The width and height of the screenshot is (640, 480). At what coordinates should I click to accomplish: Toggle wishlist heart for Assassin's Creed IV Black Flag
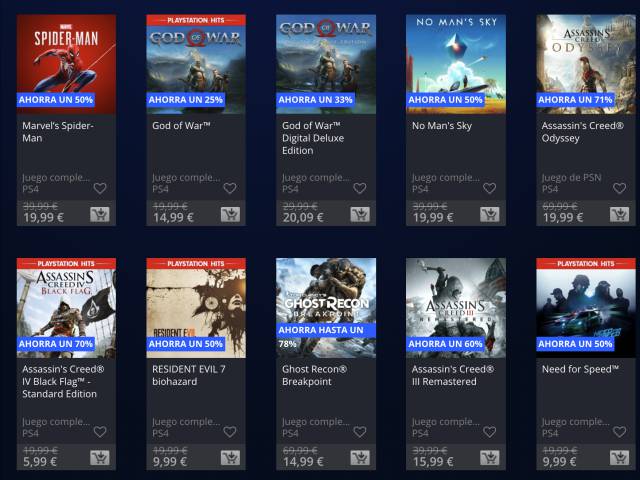pyautogui.click(x=100, y=432)
